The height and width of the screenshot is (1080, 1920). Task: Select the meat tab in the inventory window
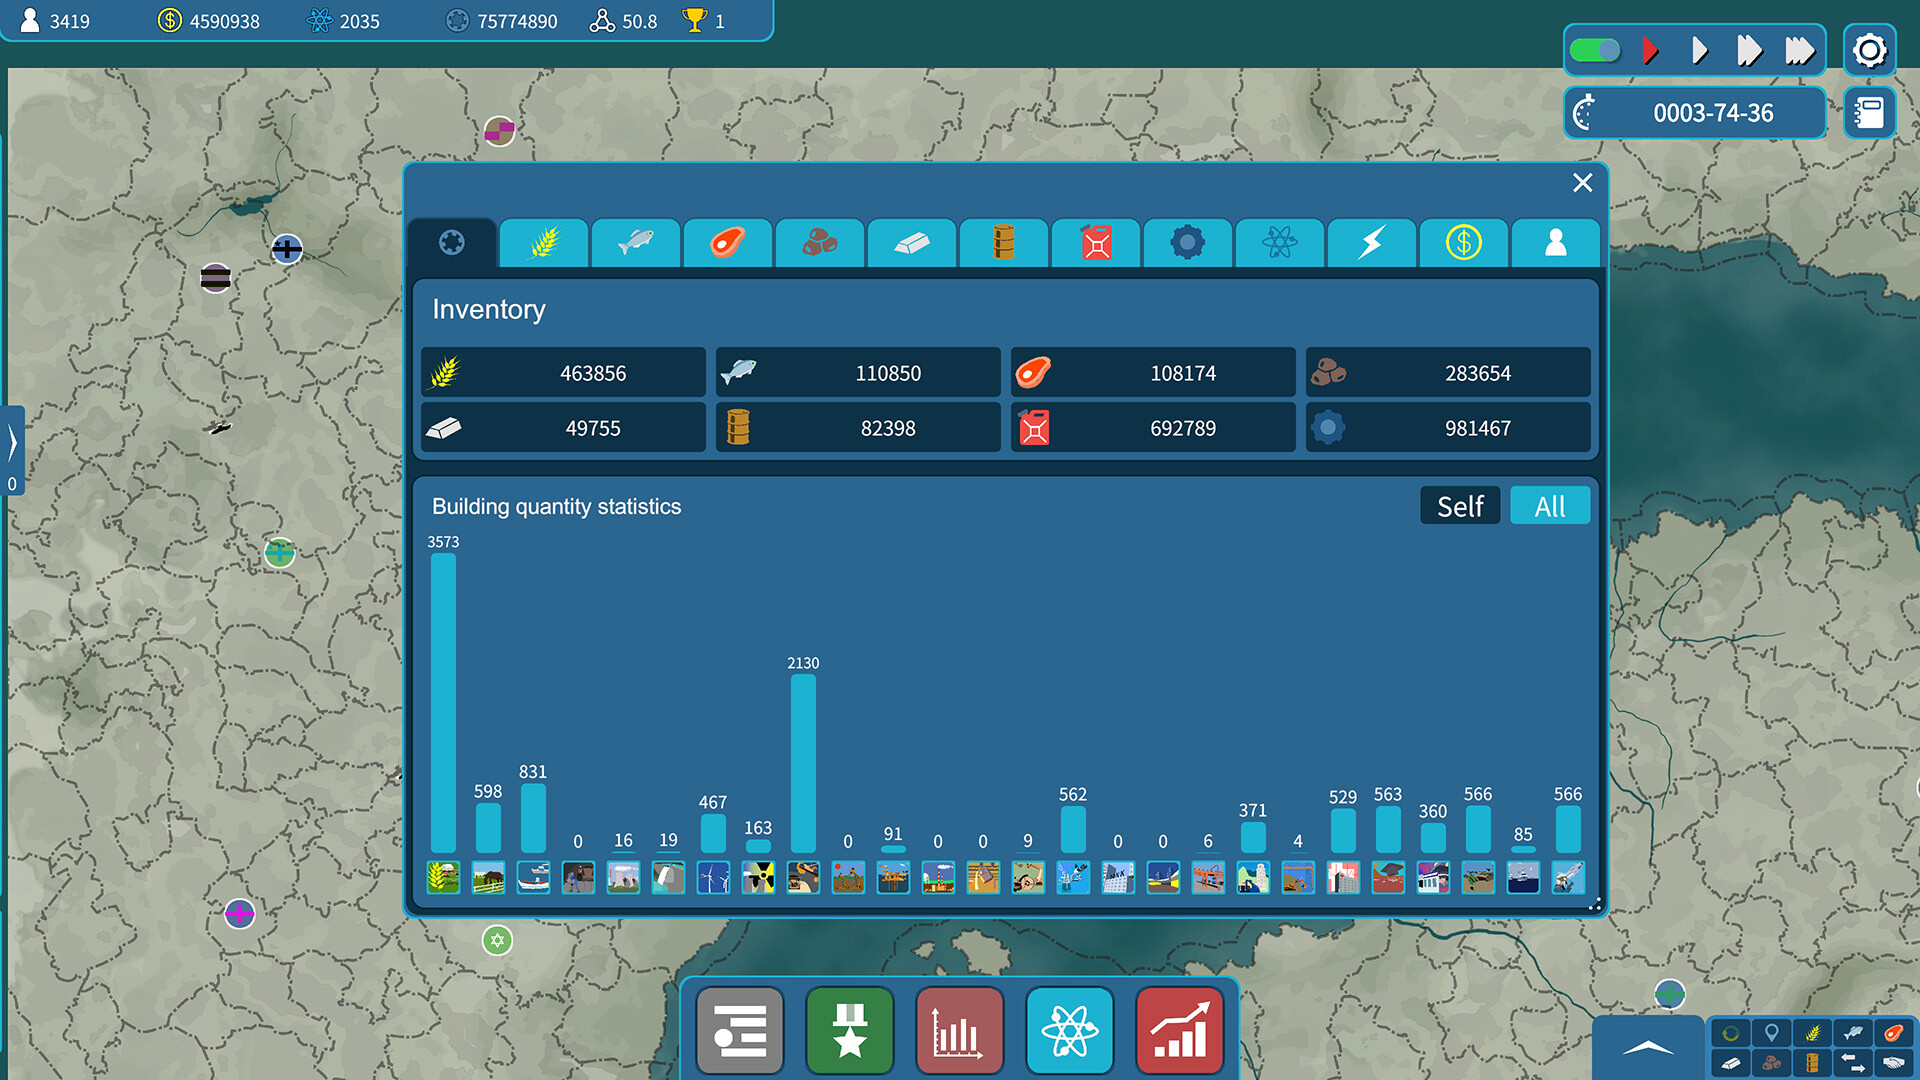[x=727, y=243]
